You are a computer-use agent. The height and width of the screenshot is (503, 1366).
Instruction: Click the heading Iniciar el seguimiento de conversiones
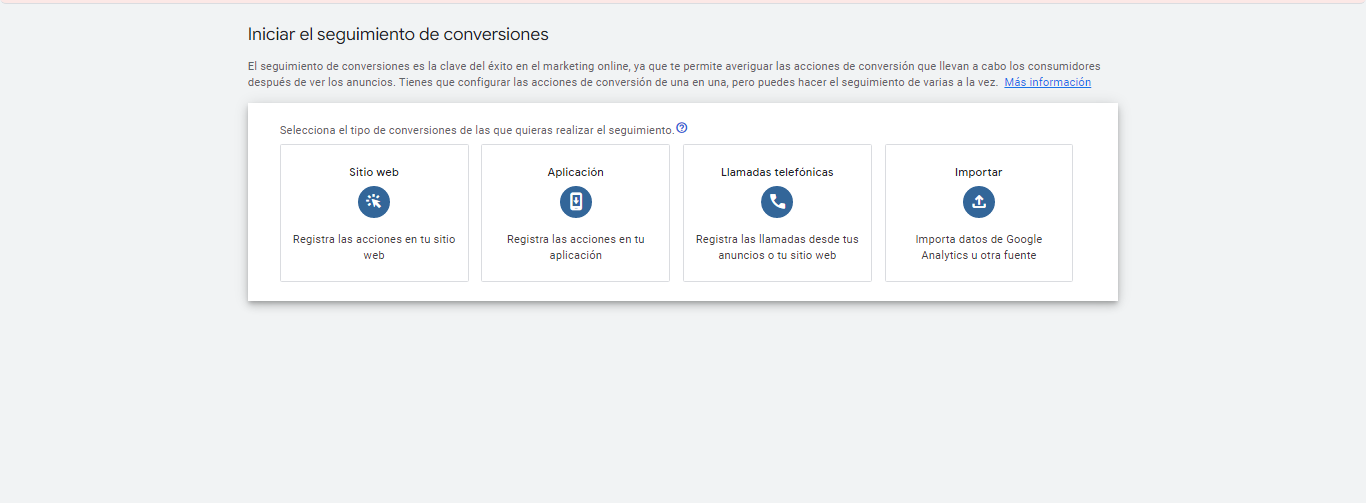(398, 34)
